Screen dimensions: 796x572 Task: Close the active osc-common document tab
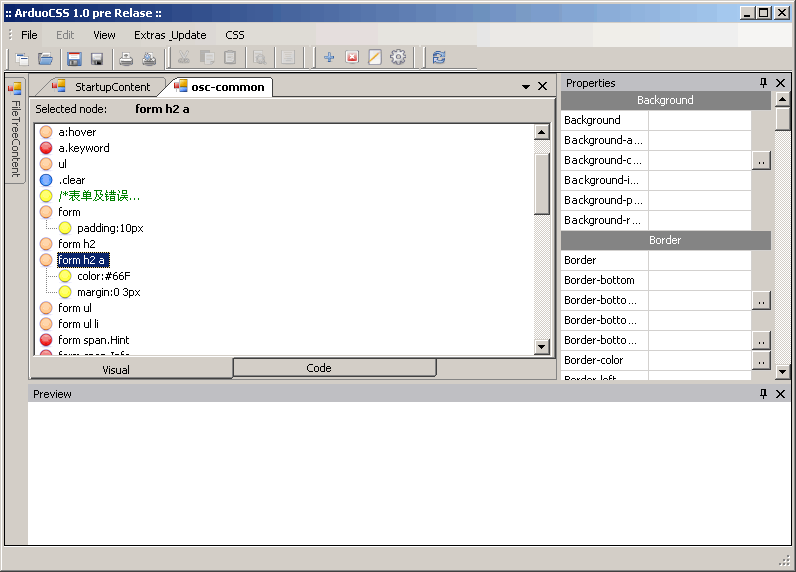pos(542,86)
